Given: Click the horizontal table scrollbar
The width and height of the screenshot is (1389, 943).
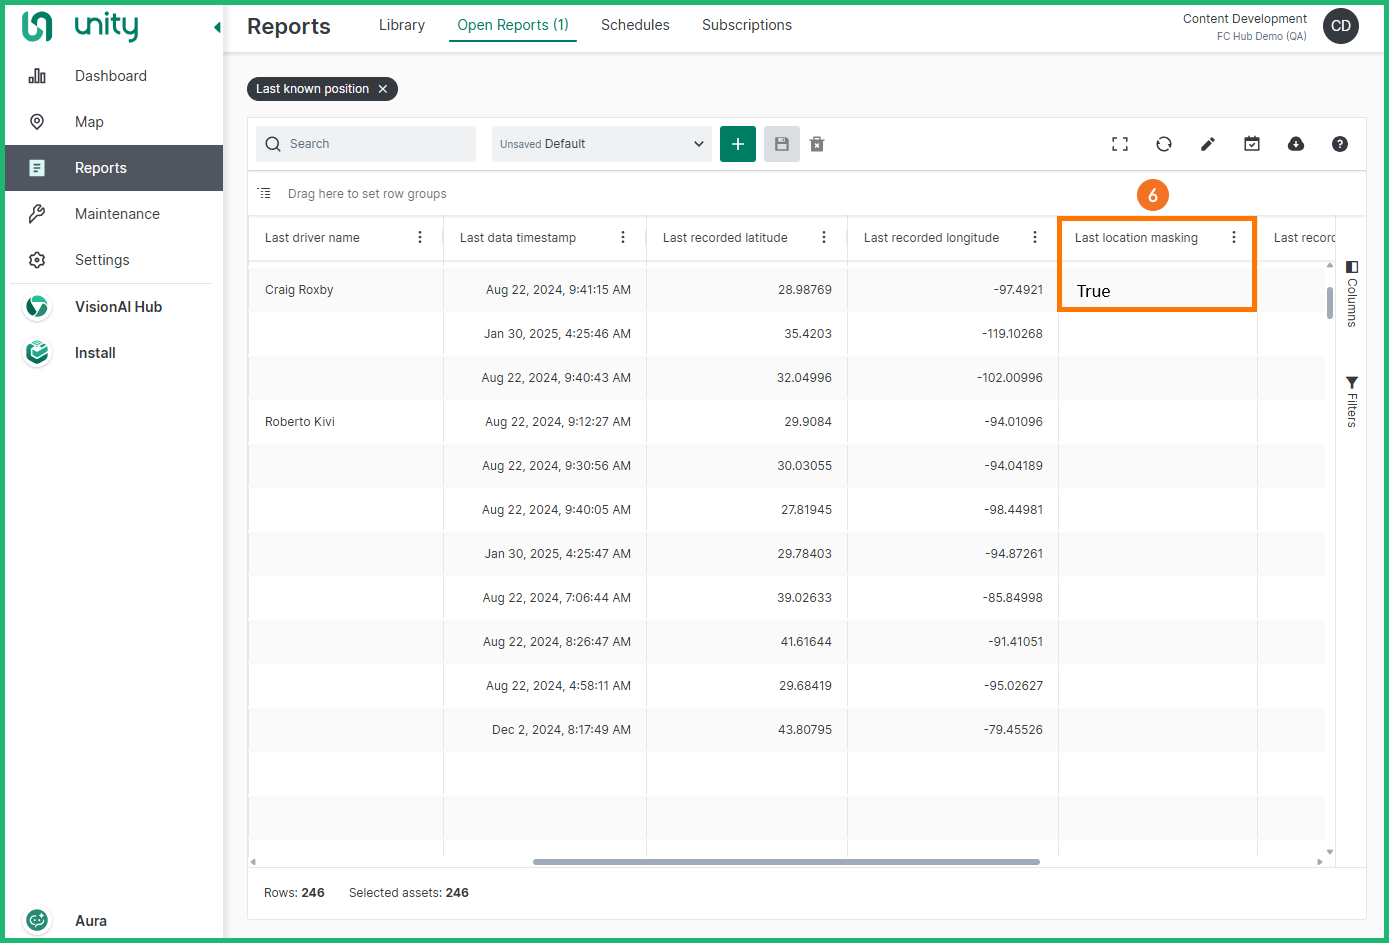Looking at the screenshot, I should point(786,862).
